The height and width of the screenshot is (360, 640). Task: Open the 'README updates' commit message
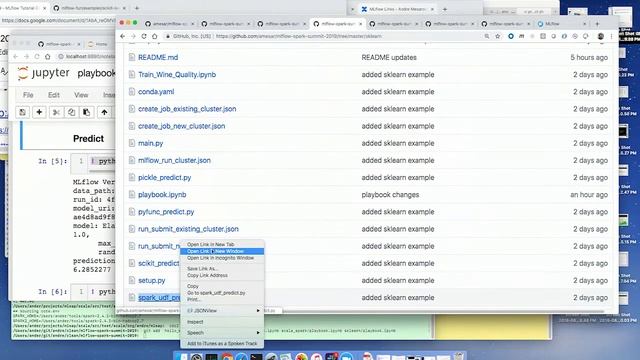(x=389, y=57)
